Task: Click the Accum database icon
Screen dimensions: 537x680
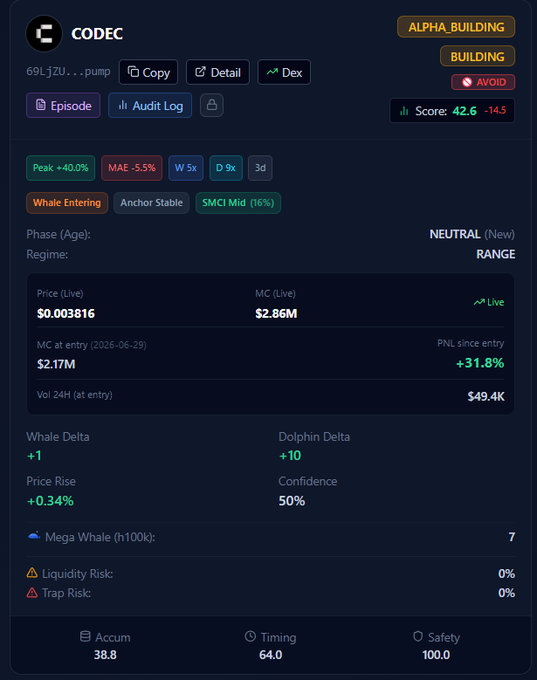Action: tap(85, 636)
